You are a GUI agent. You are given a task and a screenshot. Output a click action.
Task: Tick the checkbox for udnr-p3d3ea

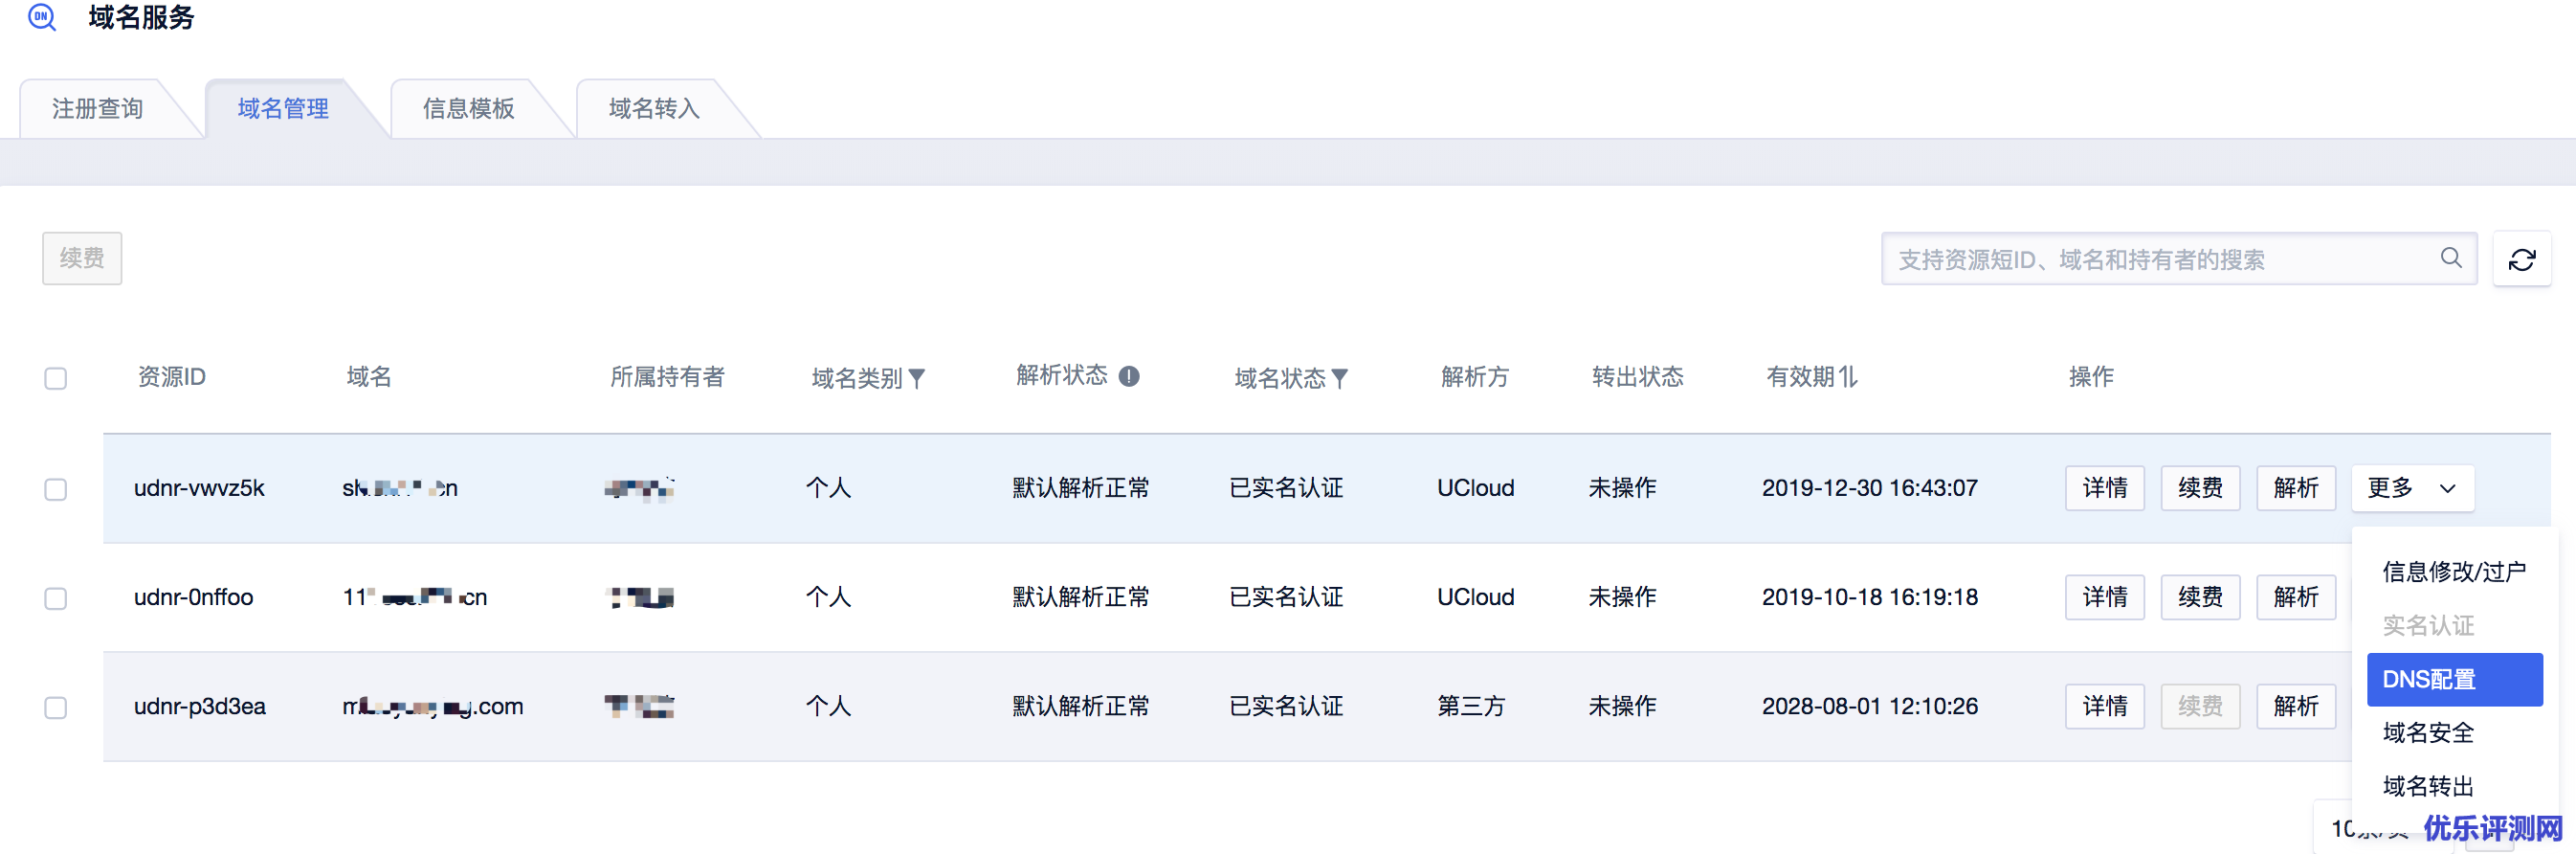(56, 707)
